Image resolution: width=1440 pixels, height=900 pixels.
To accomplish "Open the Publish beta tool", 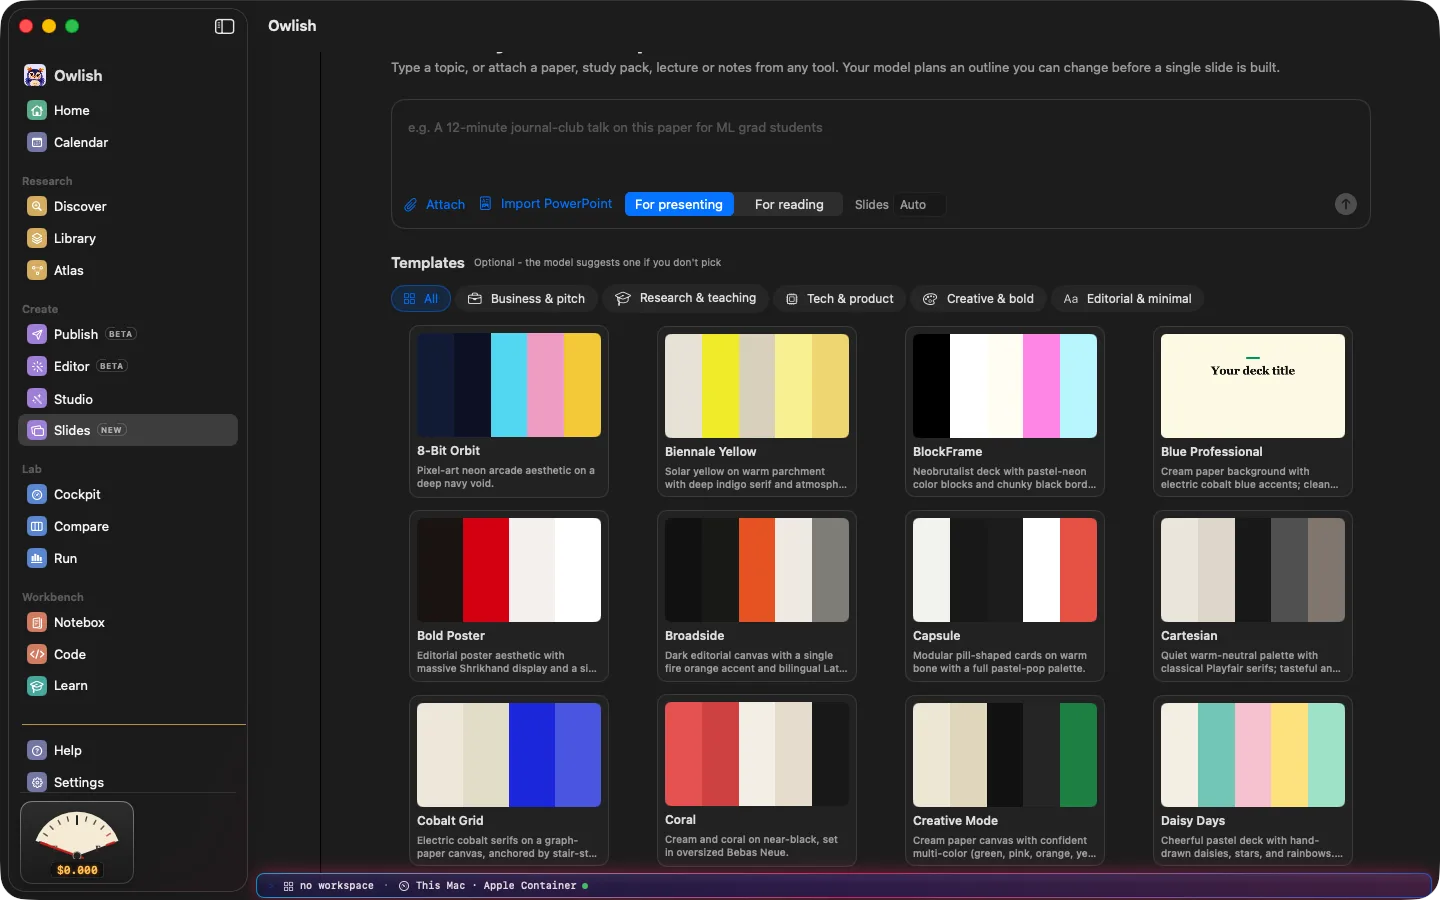I will [128, 334].
